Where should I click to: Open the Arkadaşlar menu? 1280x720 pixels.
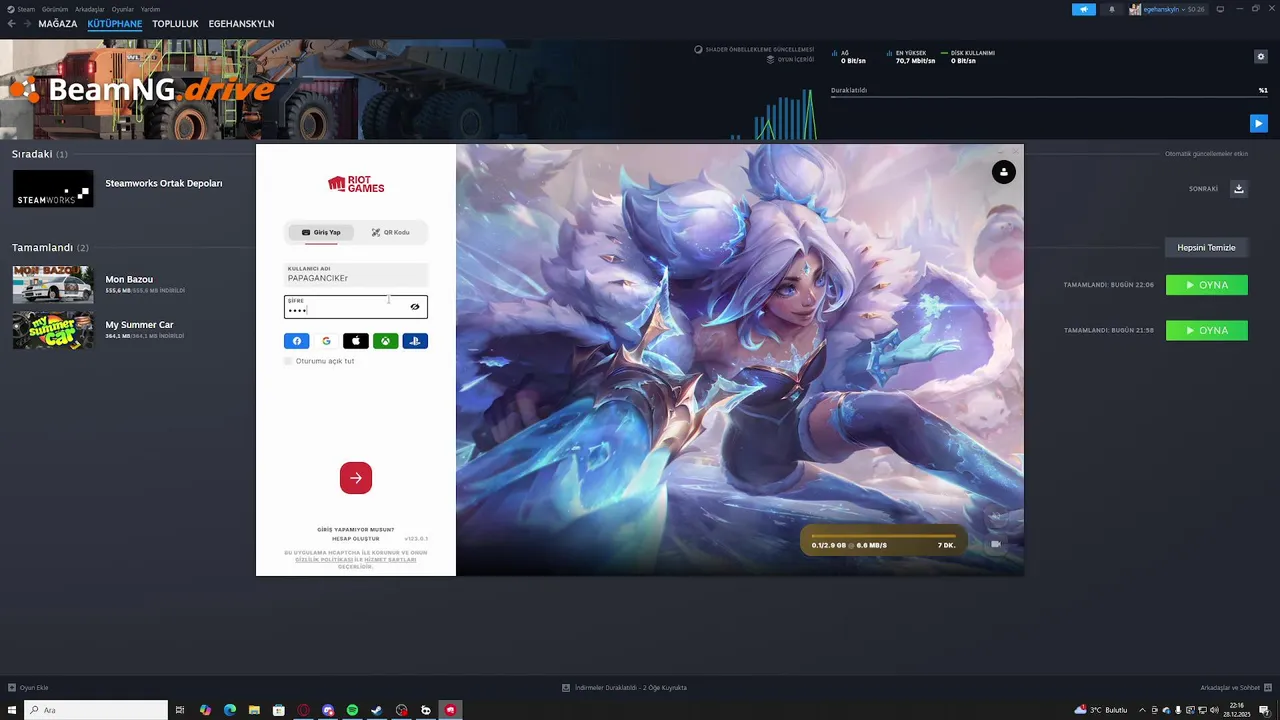89,9
